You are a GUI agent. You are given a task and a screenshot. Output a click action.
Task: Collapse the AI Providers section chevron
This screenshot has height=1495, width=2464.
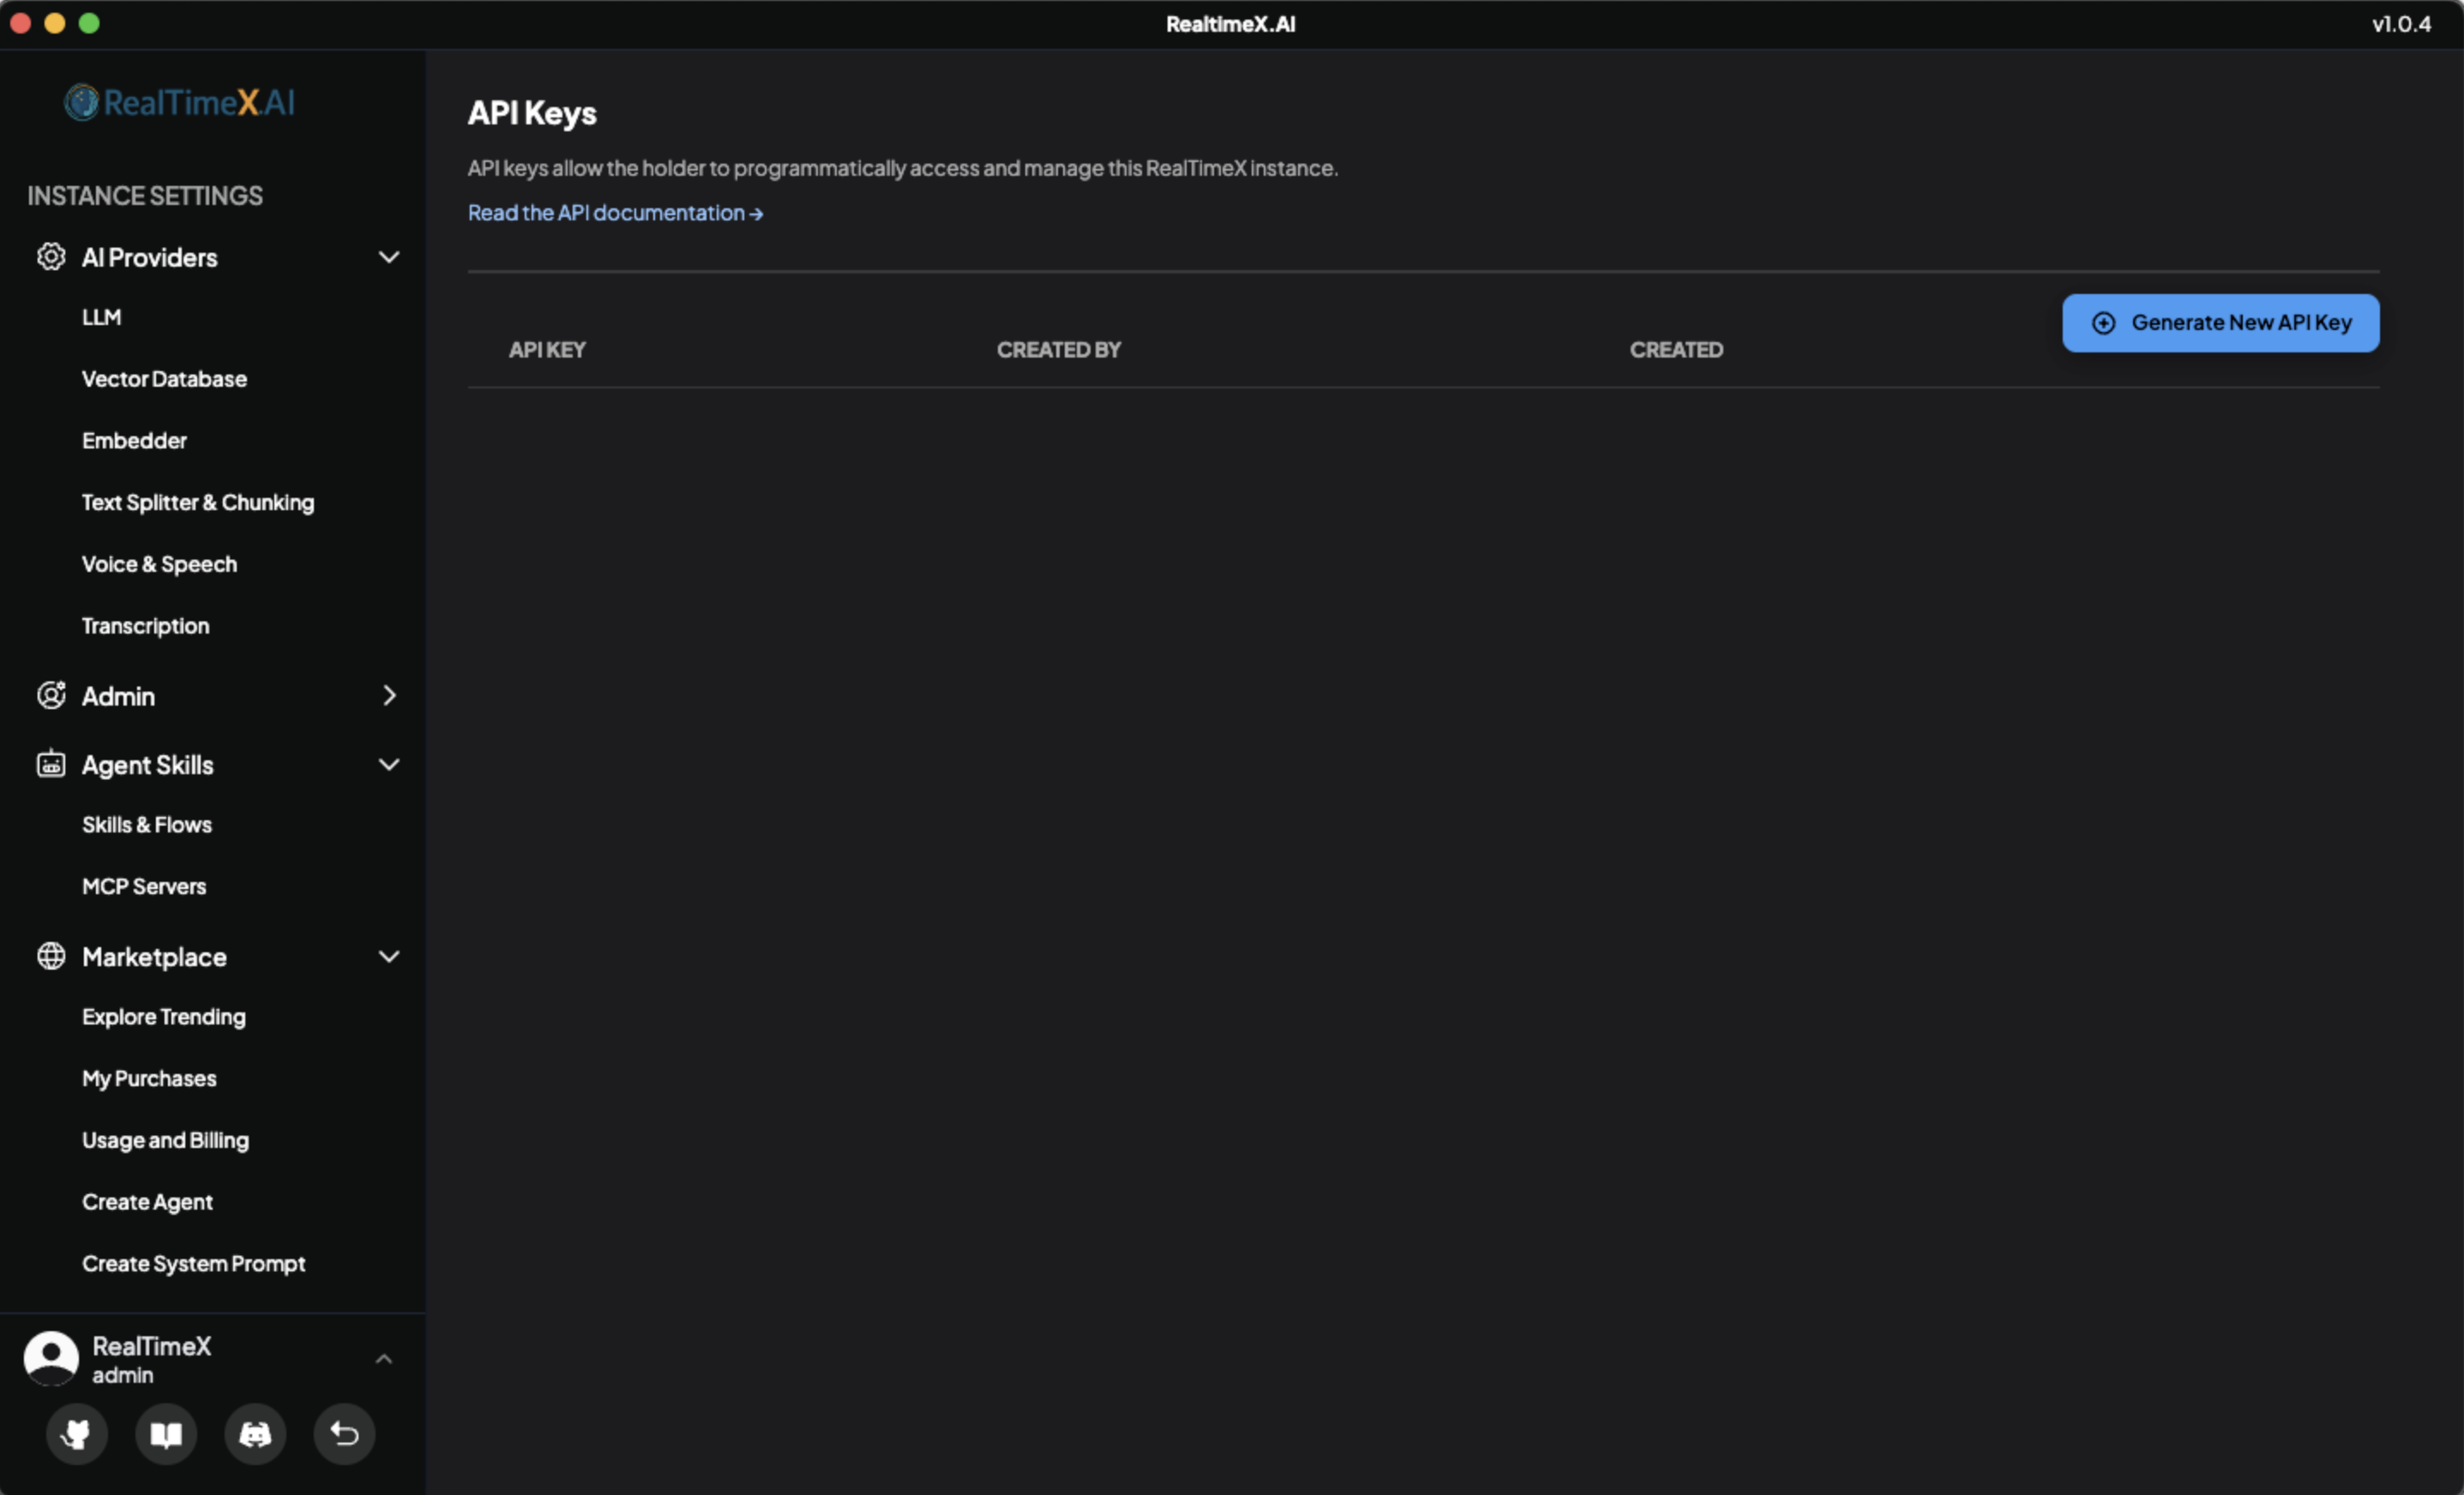(x=389, y=257)
